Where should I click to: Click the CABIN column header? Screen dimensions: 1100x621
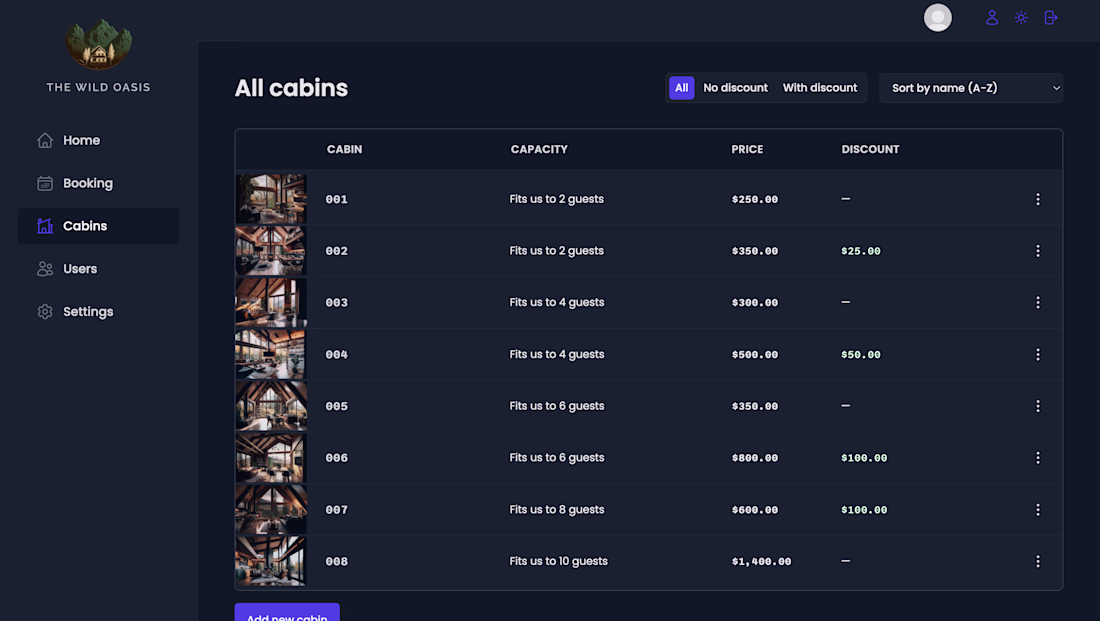click(344, 149)
